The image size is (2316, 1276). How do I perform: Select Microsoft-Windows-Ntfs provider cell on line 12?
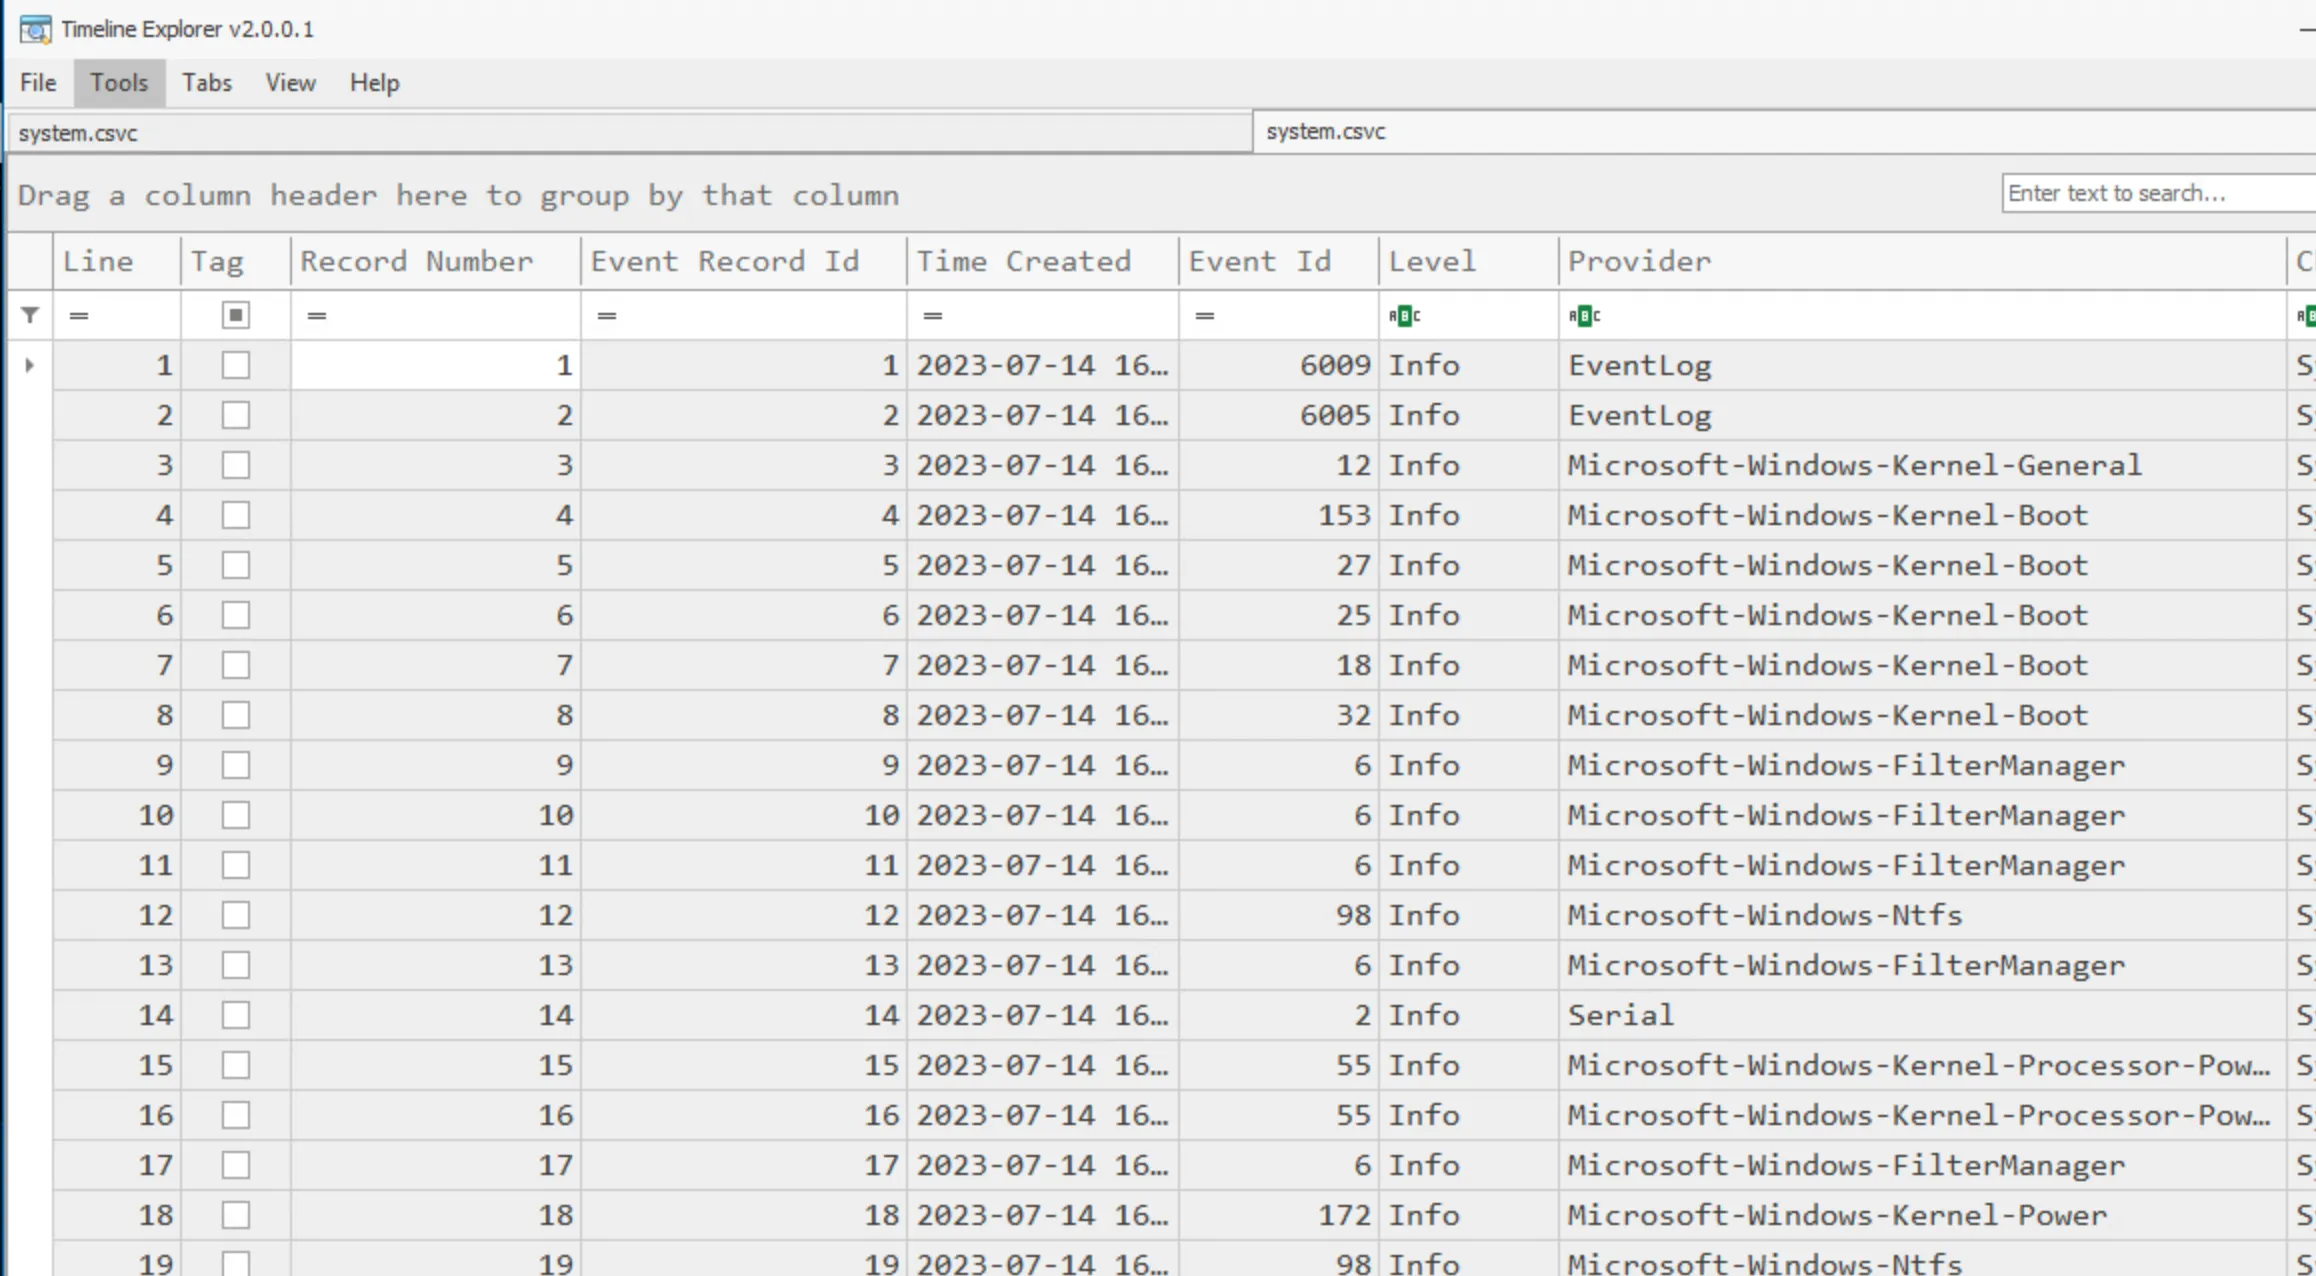(x=1923, y=915)
